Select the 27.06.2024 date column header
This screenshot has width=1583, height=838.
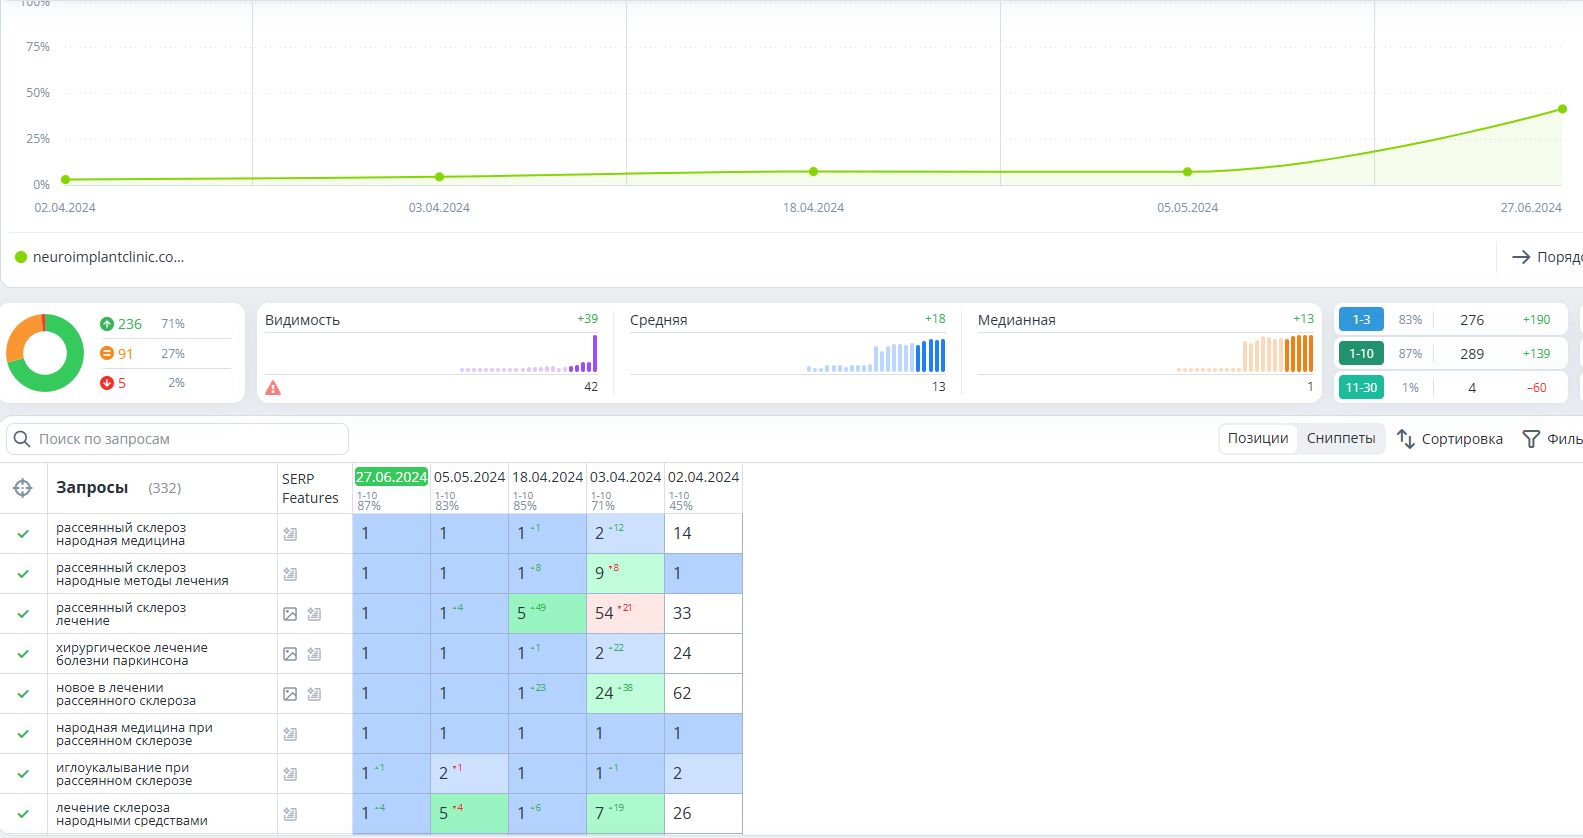pyautogui.click(x=391, y=477)
